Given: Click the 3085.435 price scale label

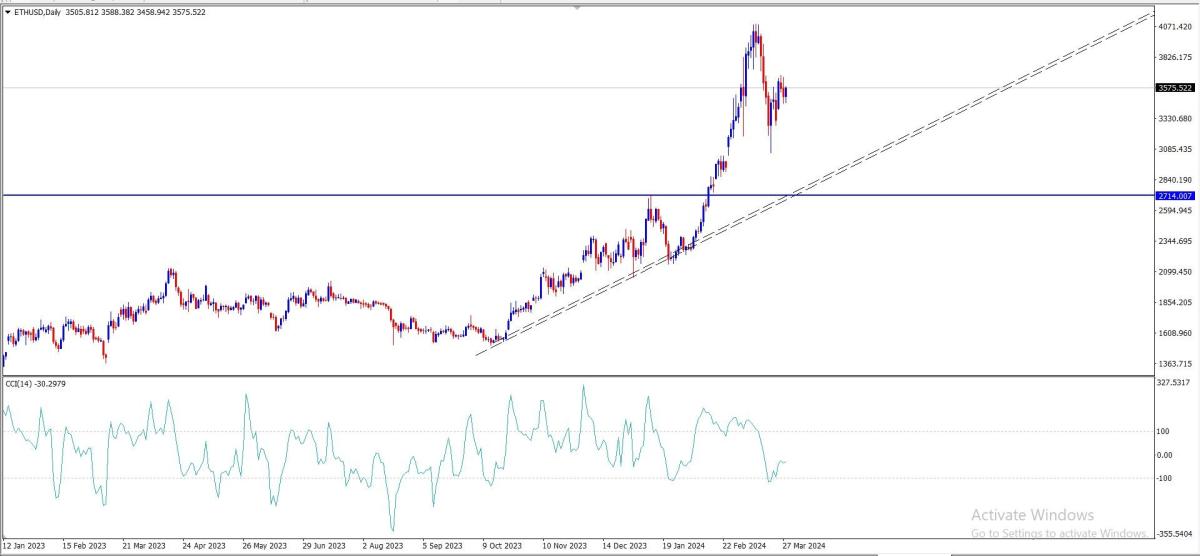Looking at the screenshot, I should point(1174,150).
